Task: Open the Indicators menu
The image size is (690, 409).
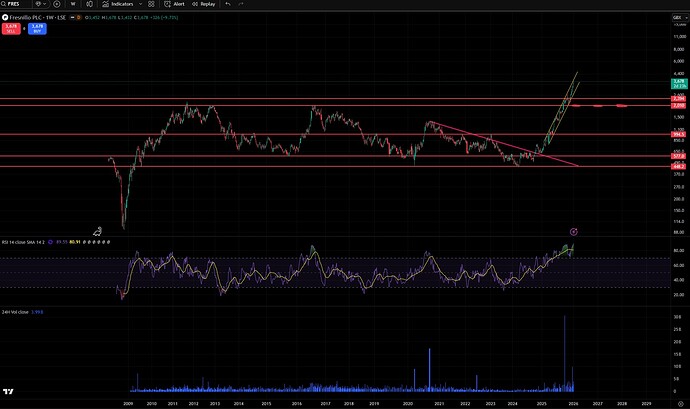Action: (122, 4)
